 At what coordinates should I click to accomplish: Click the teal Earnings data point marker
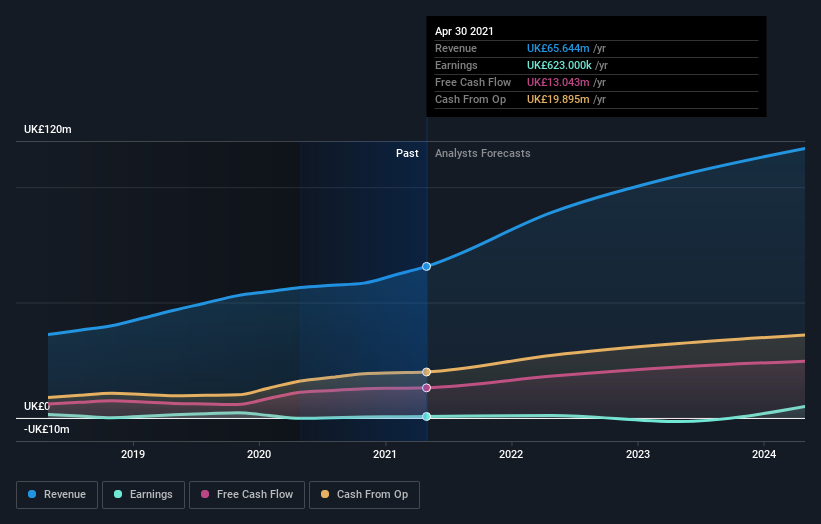[426, 417]
